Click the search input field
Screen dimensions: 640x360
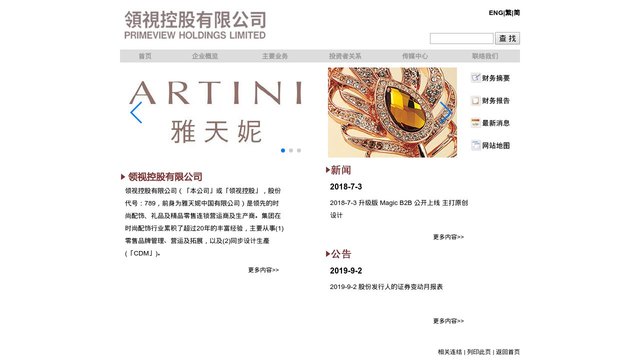point(461,38)
